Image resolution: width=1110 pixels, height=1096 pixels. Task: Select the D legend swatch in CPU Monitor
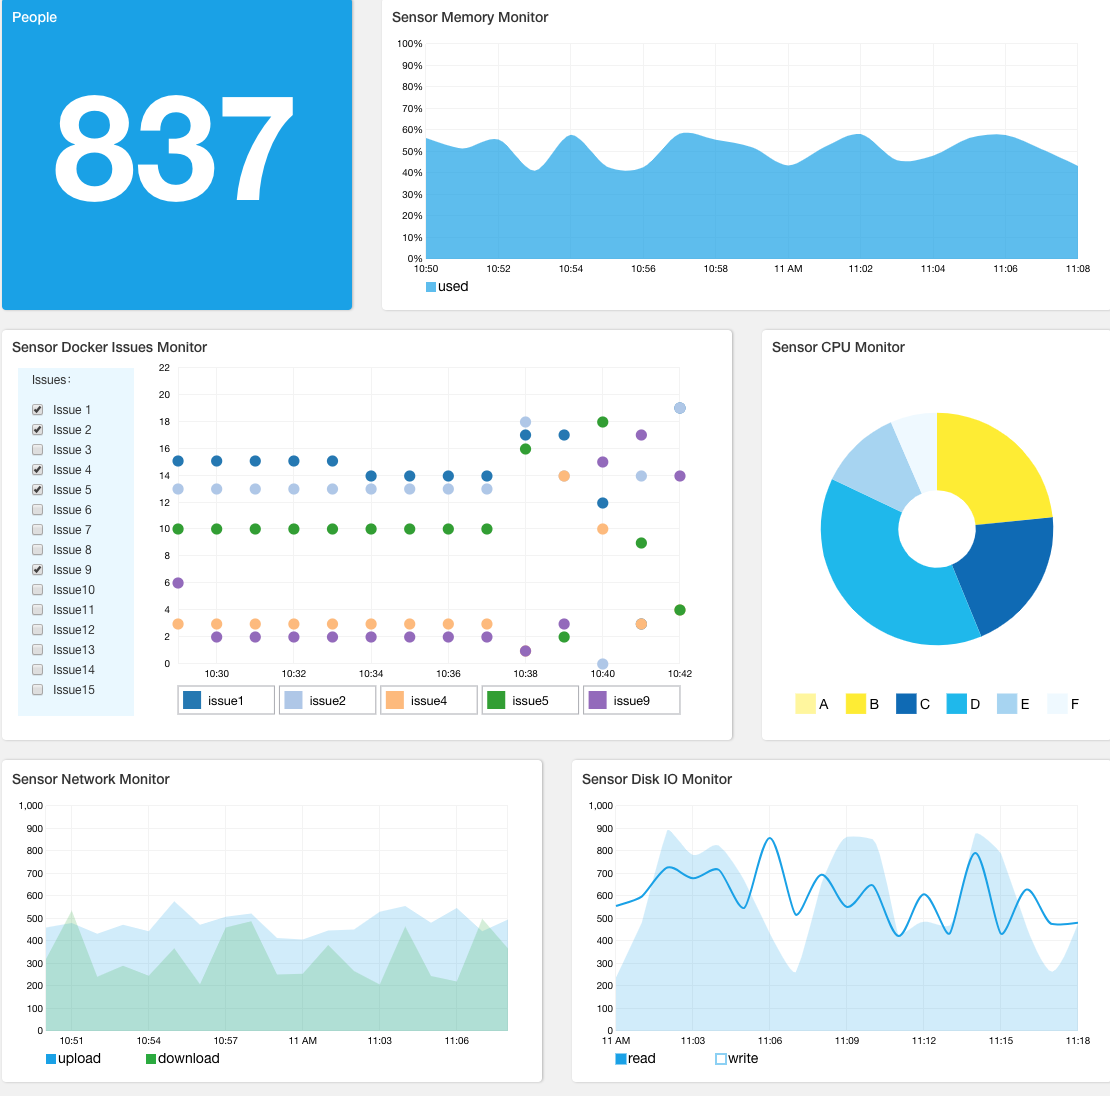957,704
